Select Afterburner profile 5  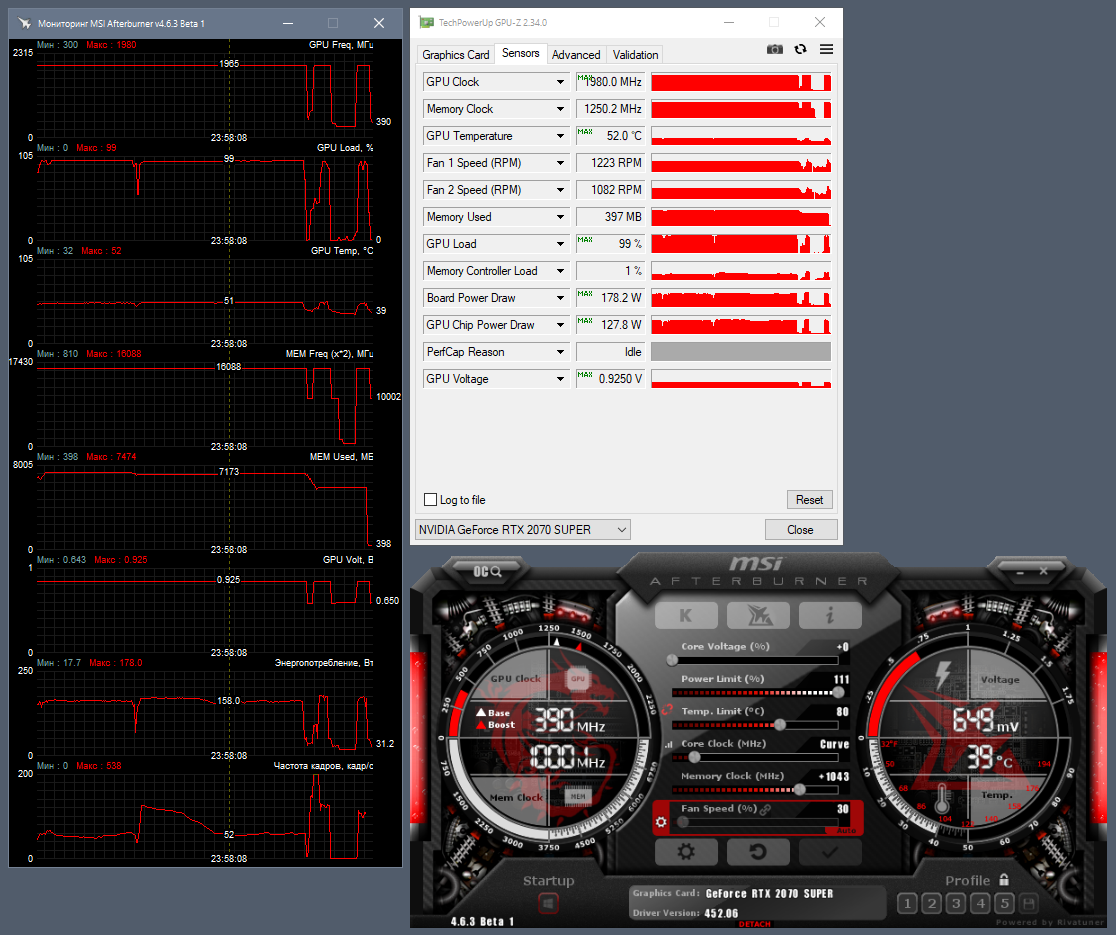pos(1004,904)
